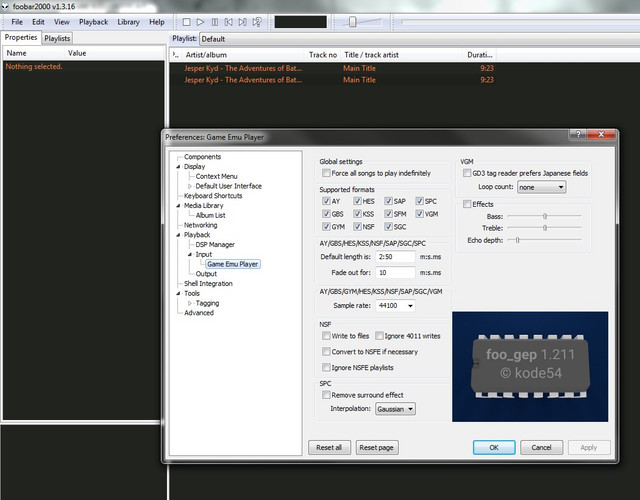
Task: Toggle the NSF format checkbox
Action: pyautogui.click(x=358, y=227)
